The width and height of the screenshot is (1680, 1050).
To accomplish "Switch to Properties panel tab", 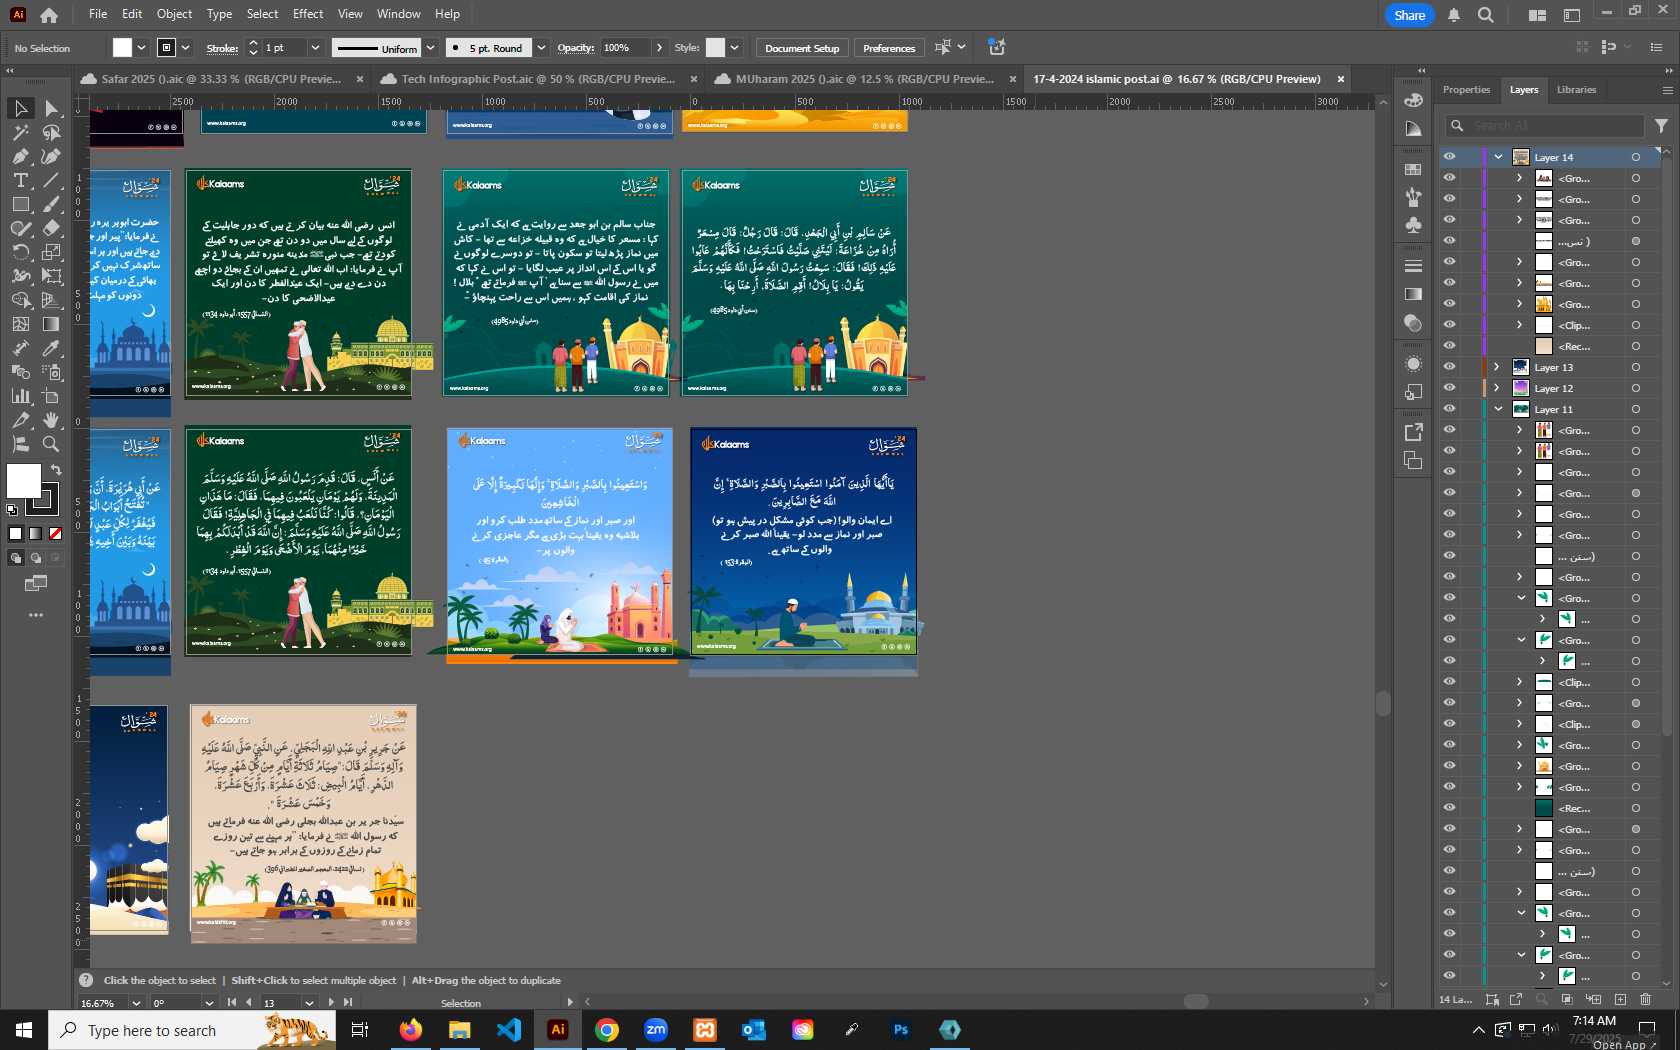I will click(1466, 90).
